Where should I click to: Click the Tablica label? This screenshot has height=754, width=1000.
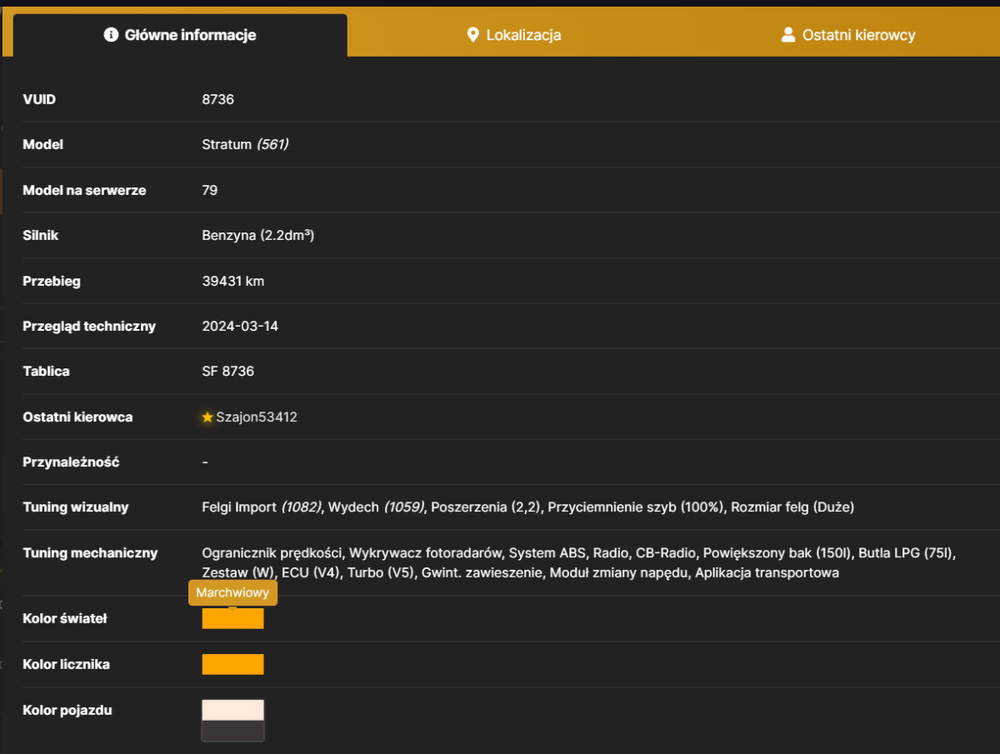[x=46, y=371]
